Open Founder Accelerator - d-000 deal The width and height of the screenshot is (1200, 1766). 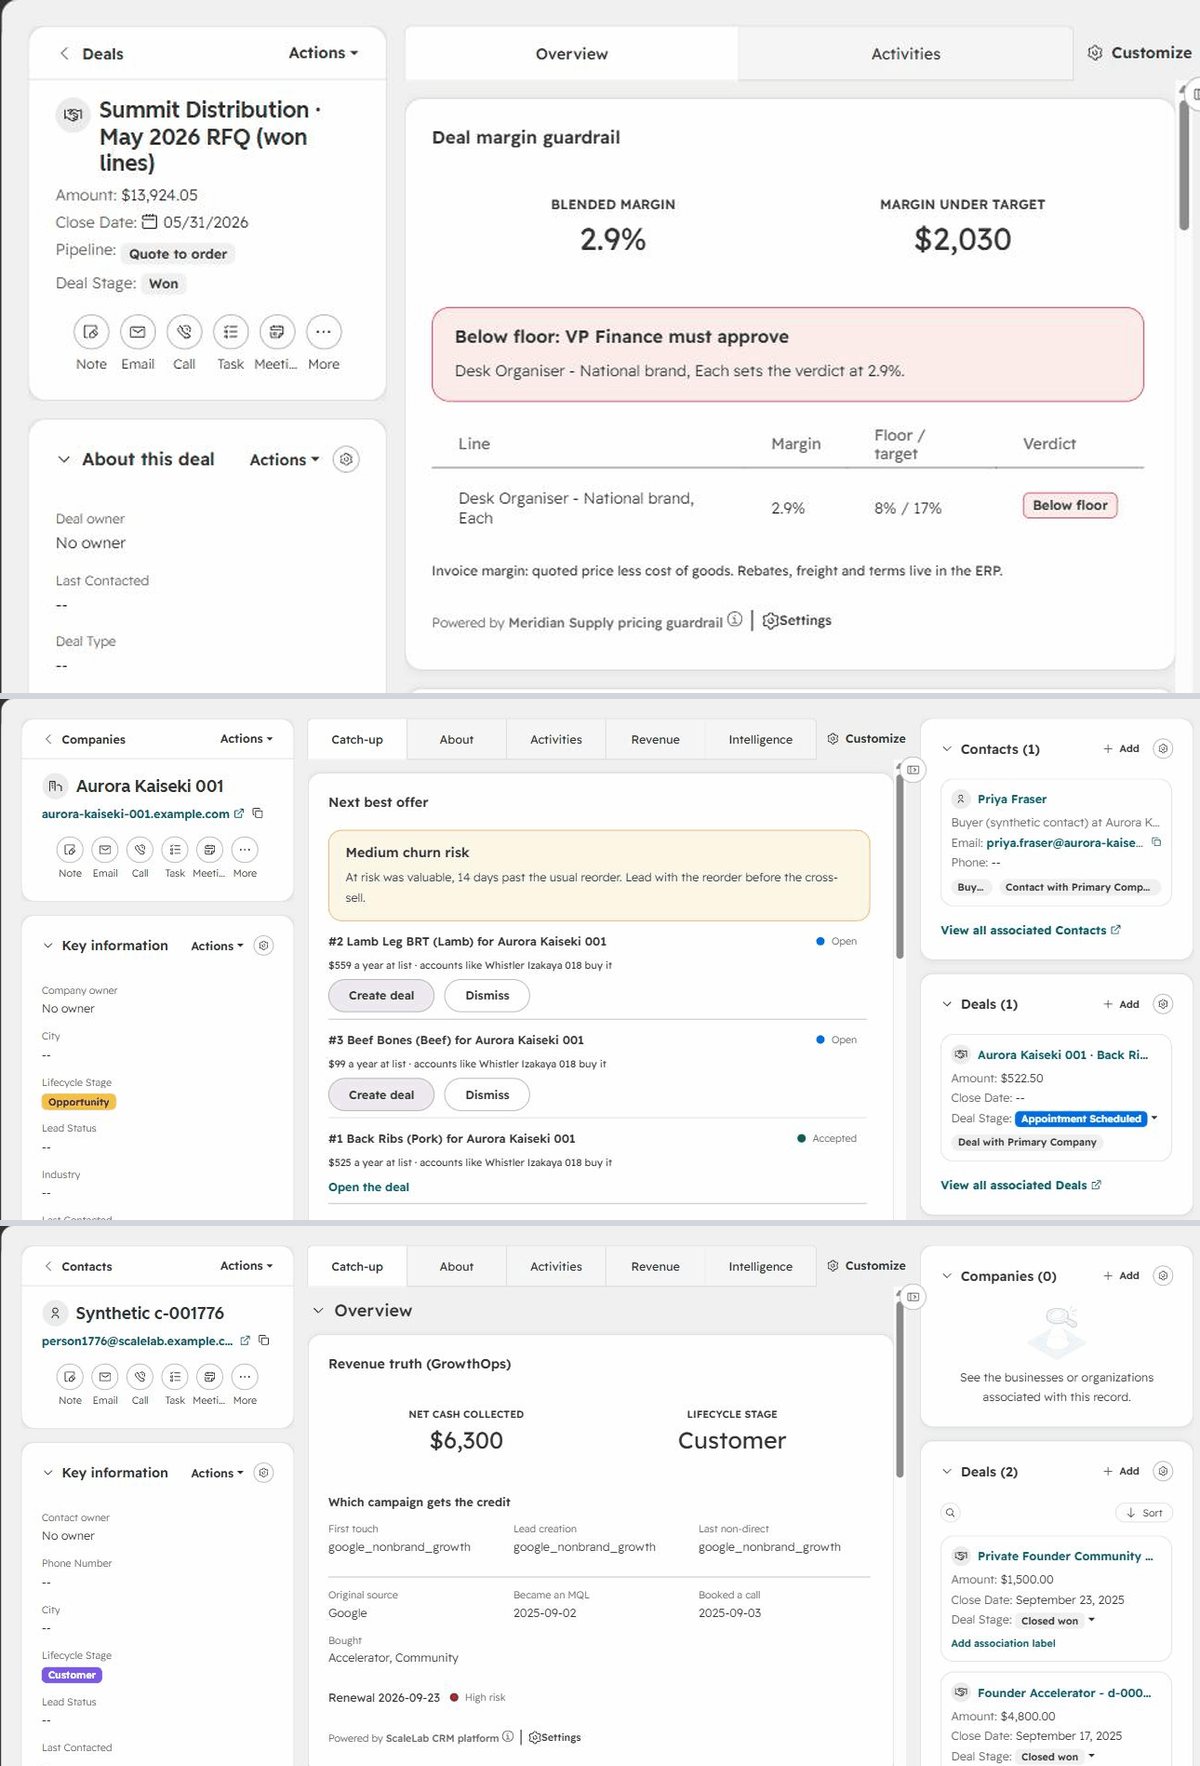[x=1064, y=1692]
